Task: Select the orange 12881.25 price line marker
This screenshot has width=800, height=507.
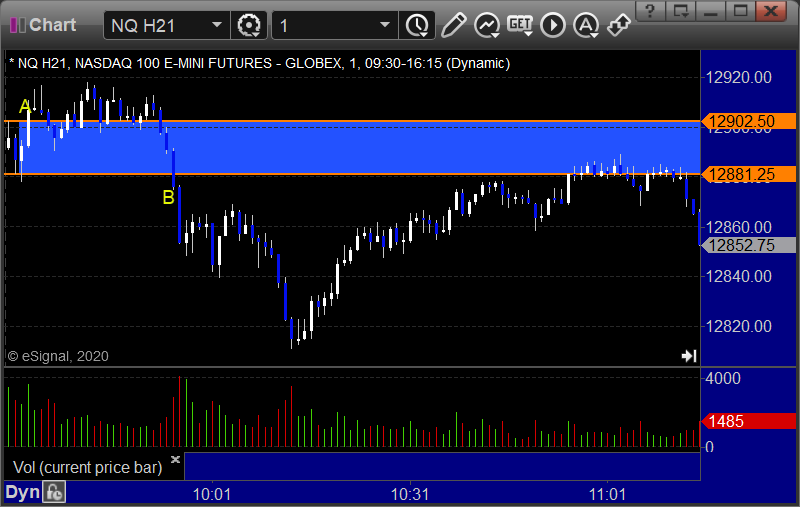Action: [x=748, y=174]
